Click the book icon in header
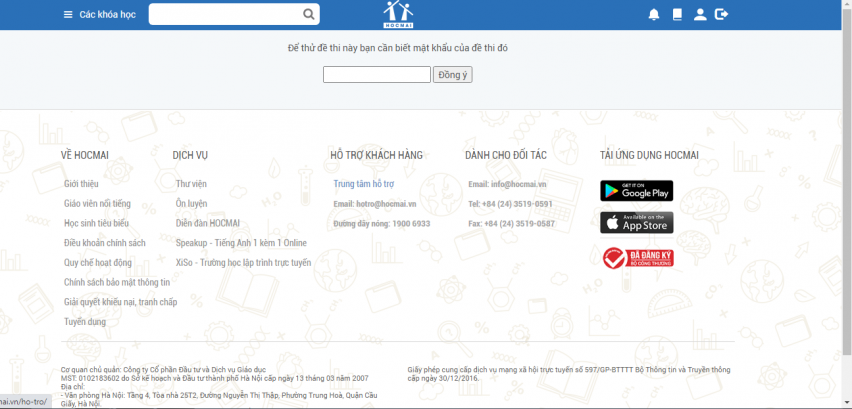852x409 pixels. [x=677, y=14]
